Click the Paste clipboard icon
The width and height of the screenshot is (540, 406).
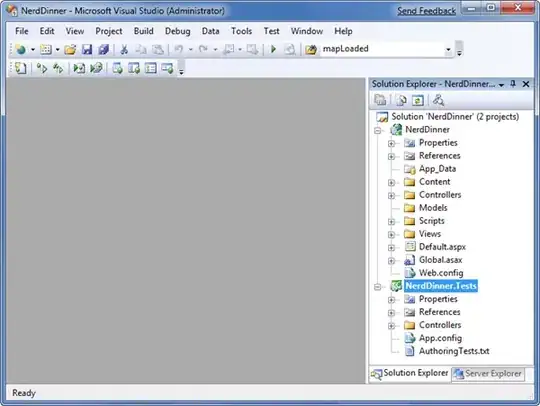(158, 50)
